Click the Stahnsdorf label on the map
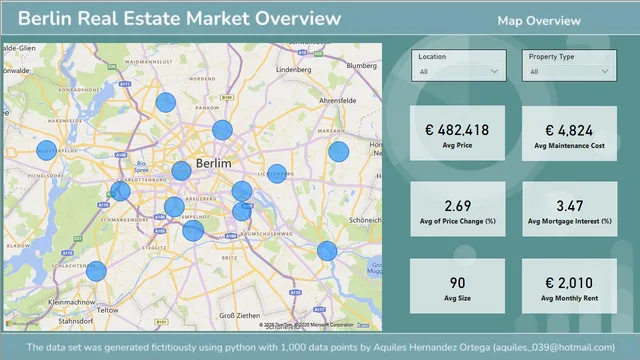Screen dimensions: 640x360 point(76,321)
